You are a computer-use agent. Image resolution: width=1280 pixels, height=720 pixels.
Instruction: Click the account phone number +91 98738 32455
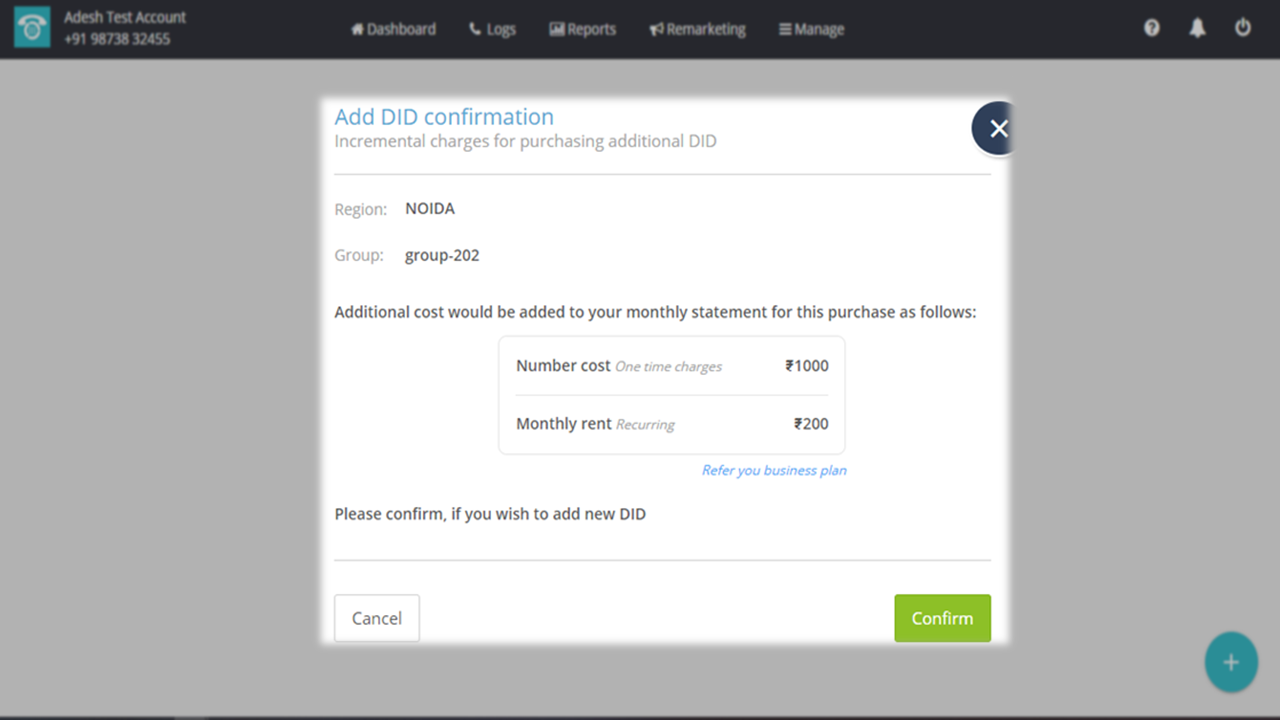coord(117,39)
